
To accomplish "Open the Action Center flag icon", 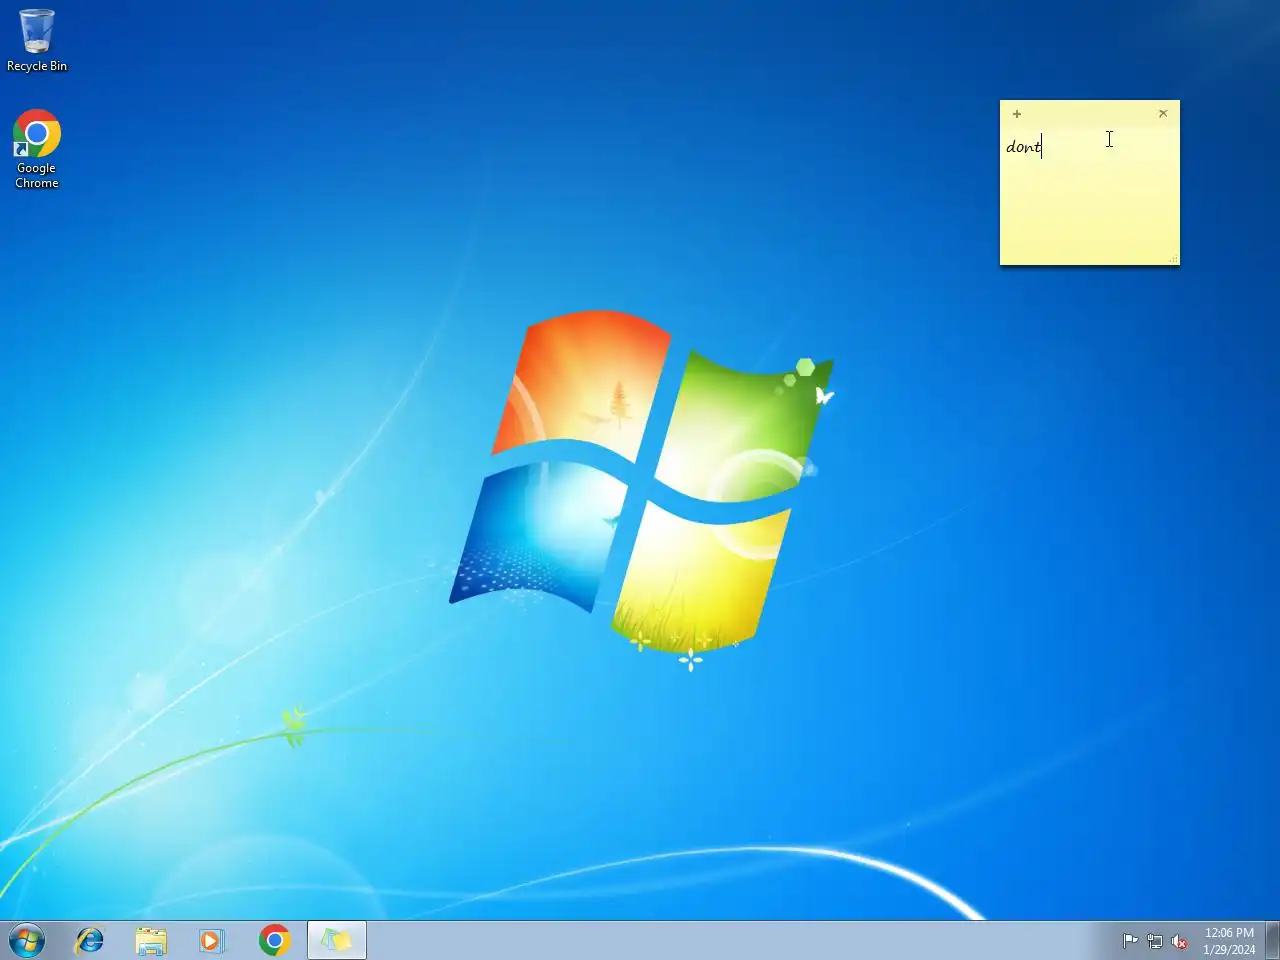I will [x=1130, y=941].
